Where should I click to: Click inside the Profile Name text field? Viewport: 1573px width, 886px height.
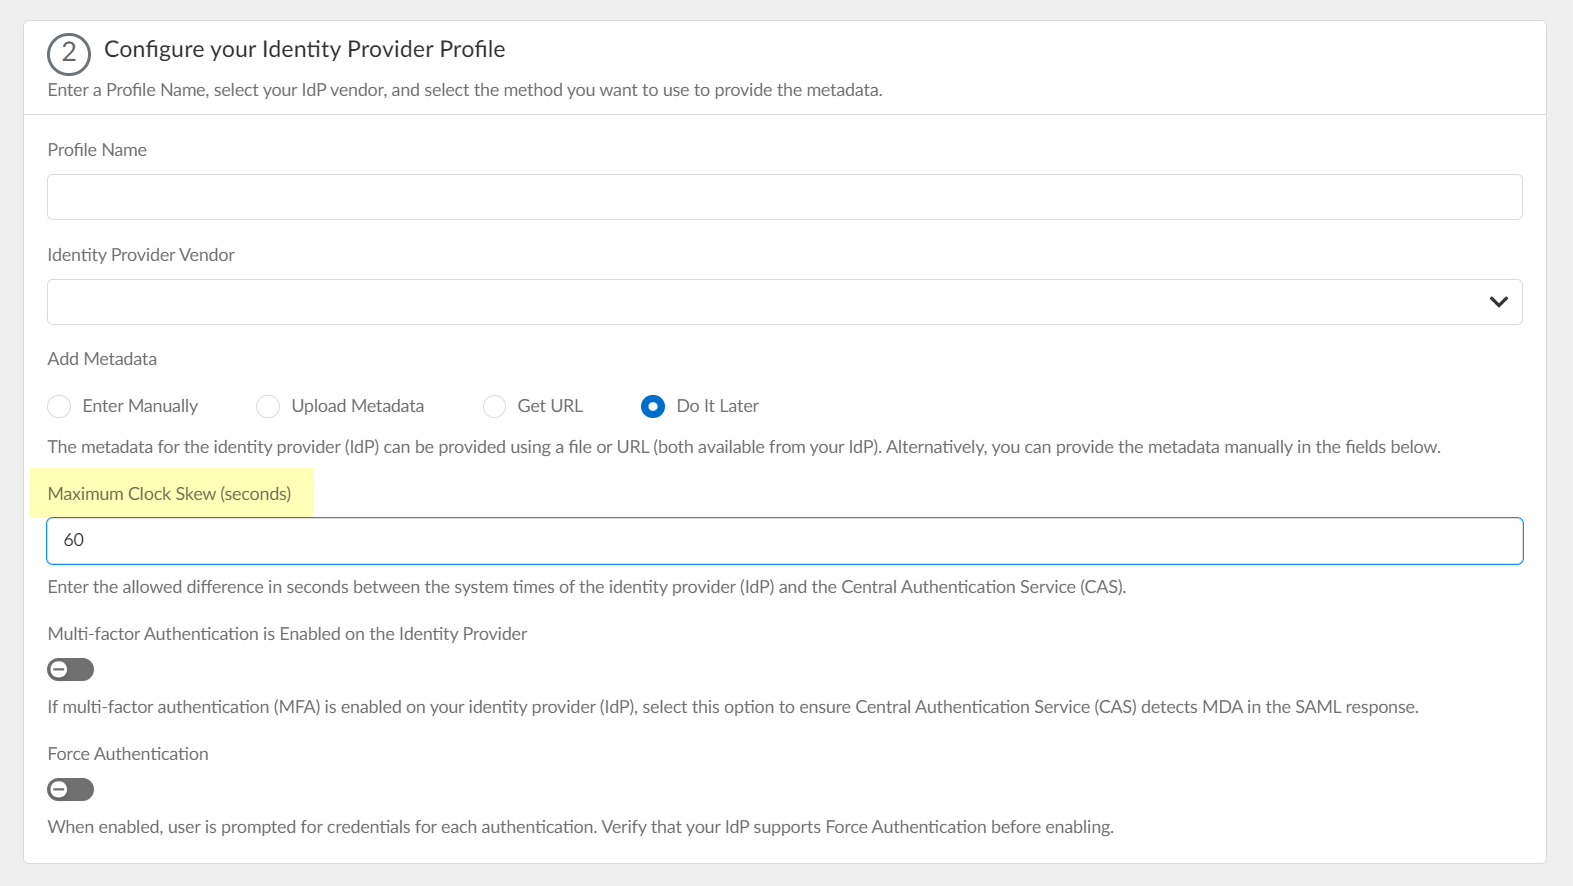pos(784,197)
